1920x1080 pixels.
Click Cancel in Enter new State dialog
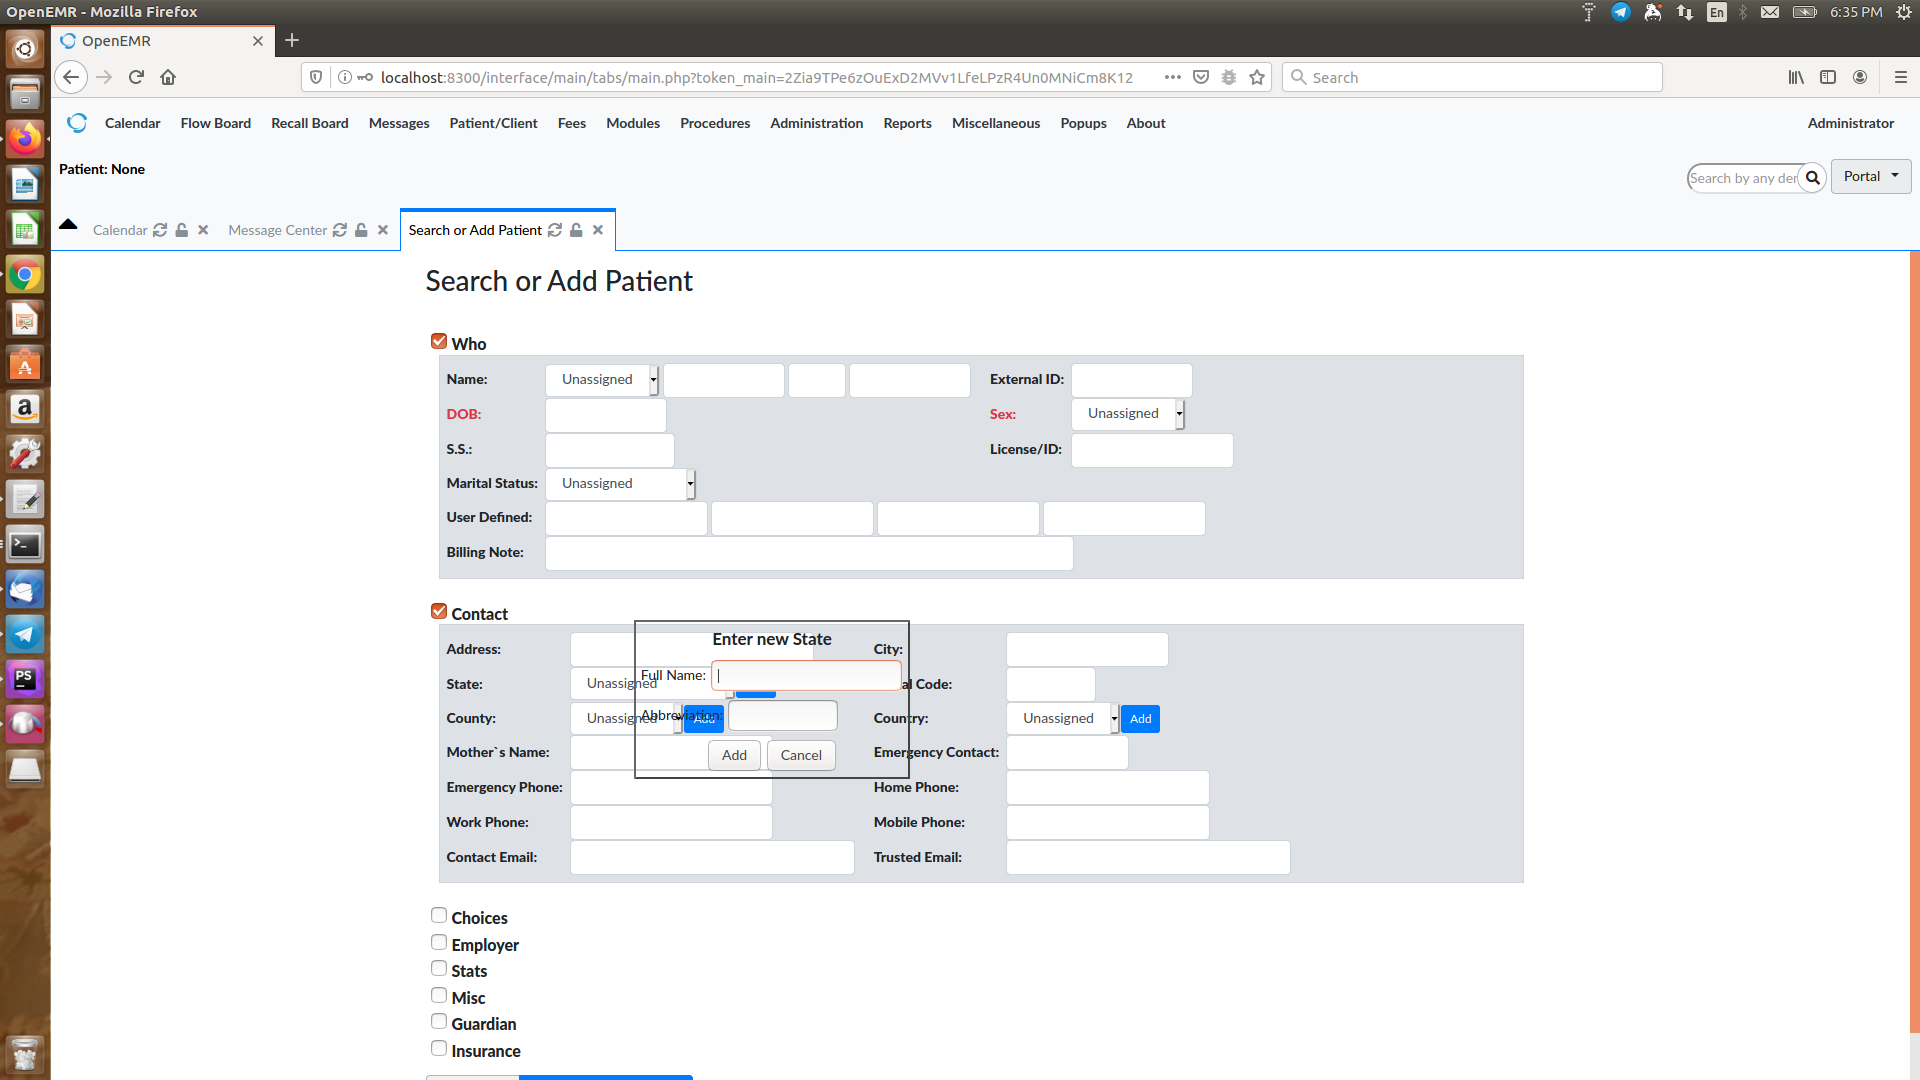(x=800, y=755)
